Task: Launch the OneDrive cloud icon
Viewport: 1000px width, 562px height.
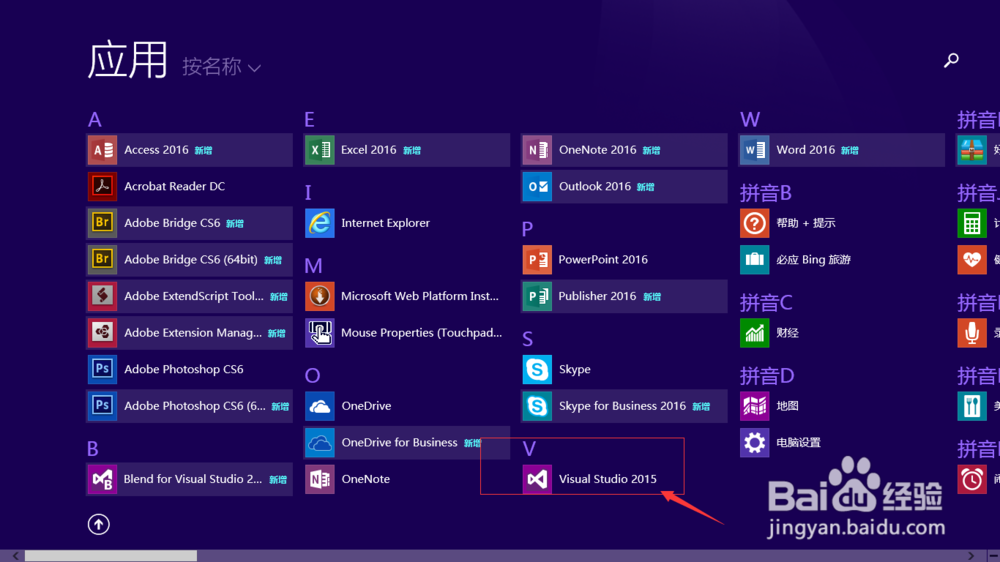Action: (x=320, y=406)
